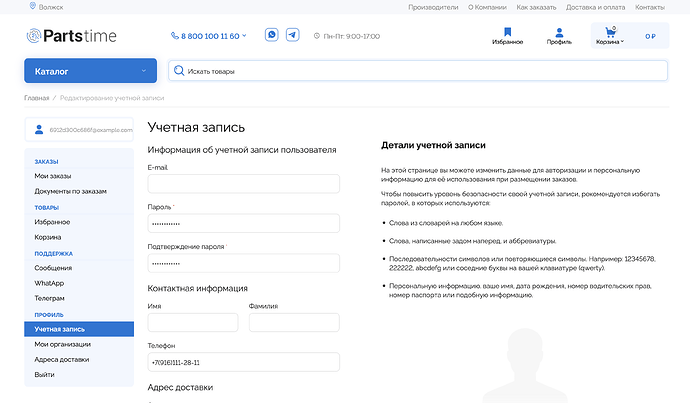Focus the Телефон input field
This screenshot has width=690, height=403.
(x=243, y=362)
